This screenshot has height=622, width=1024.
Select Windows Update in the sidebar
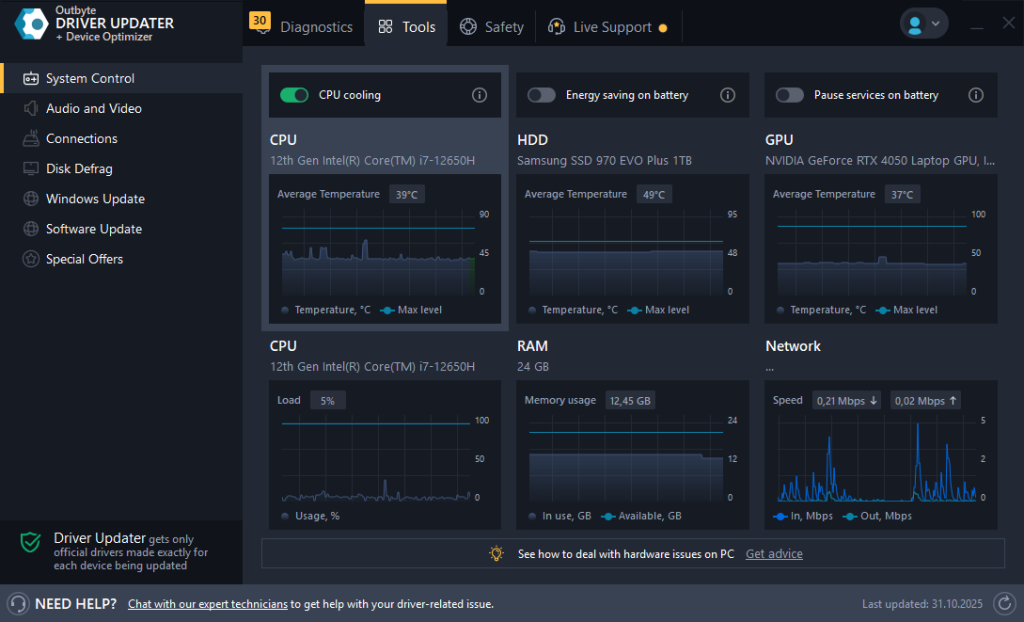[95, 199]
